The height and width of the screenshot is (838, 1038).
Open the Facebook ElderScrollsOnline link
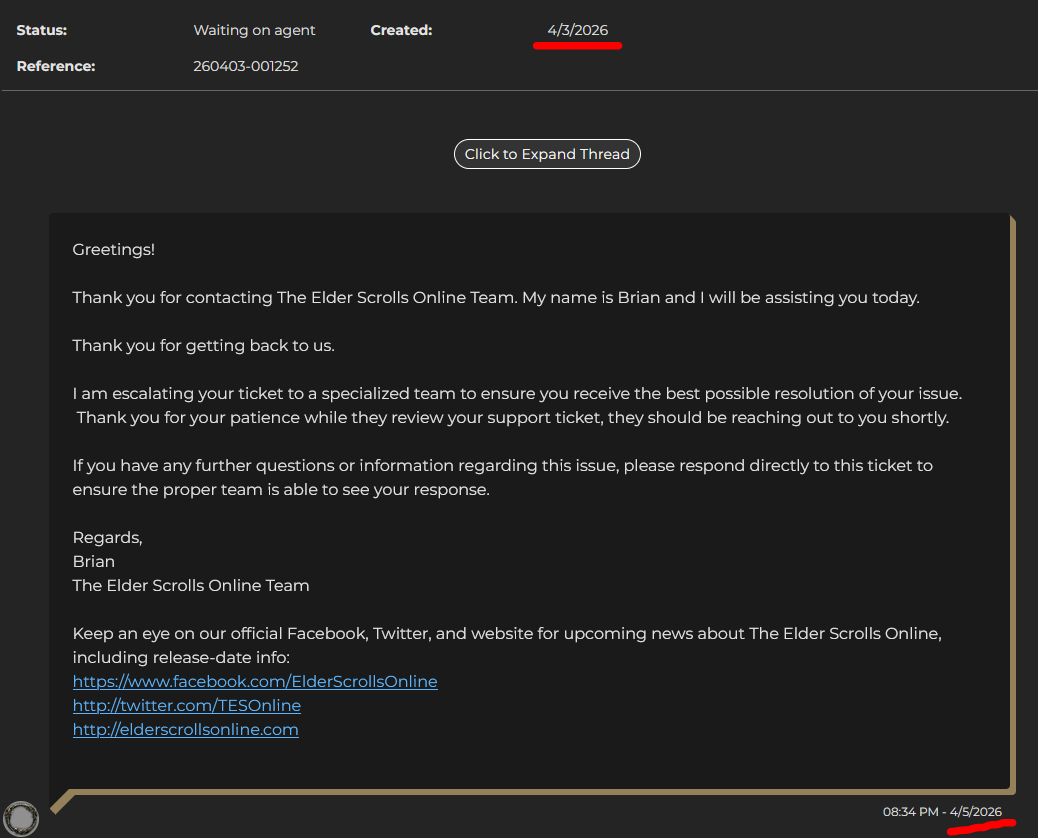[x=255, y=681]
